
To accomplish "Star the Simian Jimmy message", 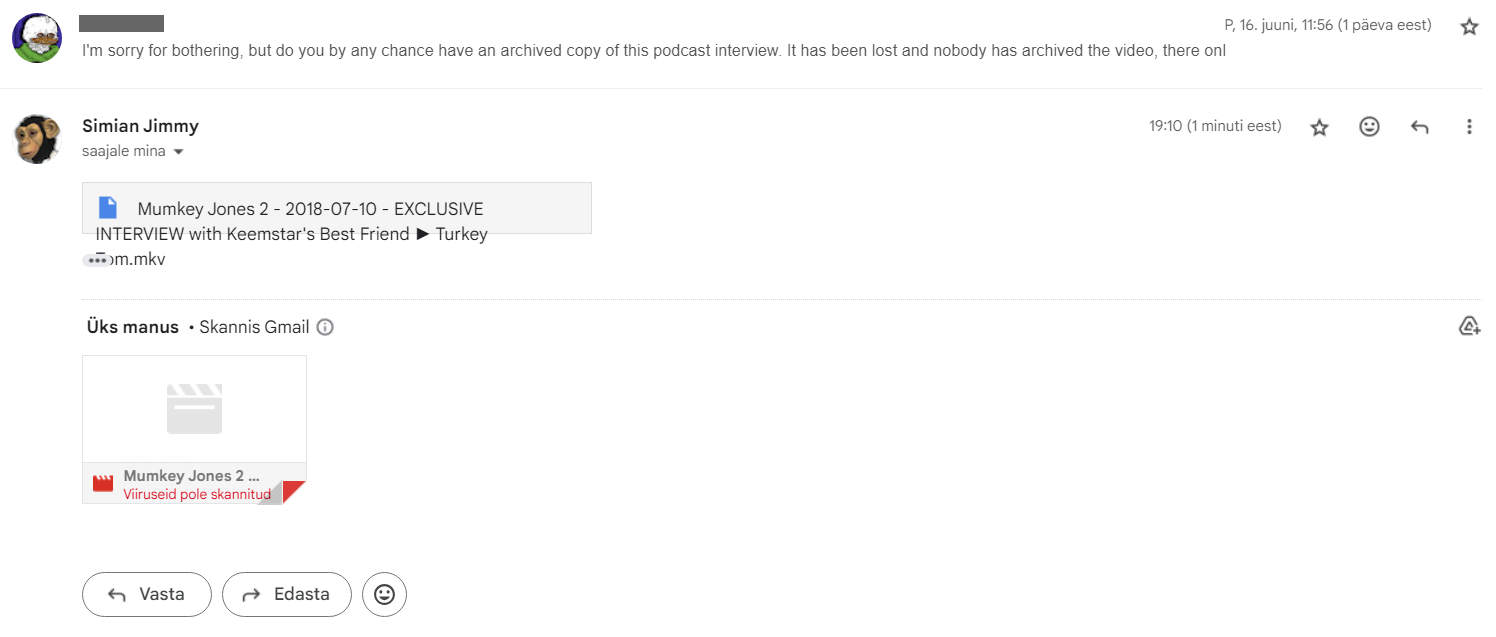I will point(1320,127).
